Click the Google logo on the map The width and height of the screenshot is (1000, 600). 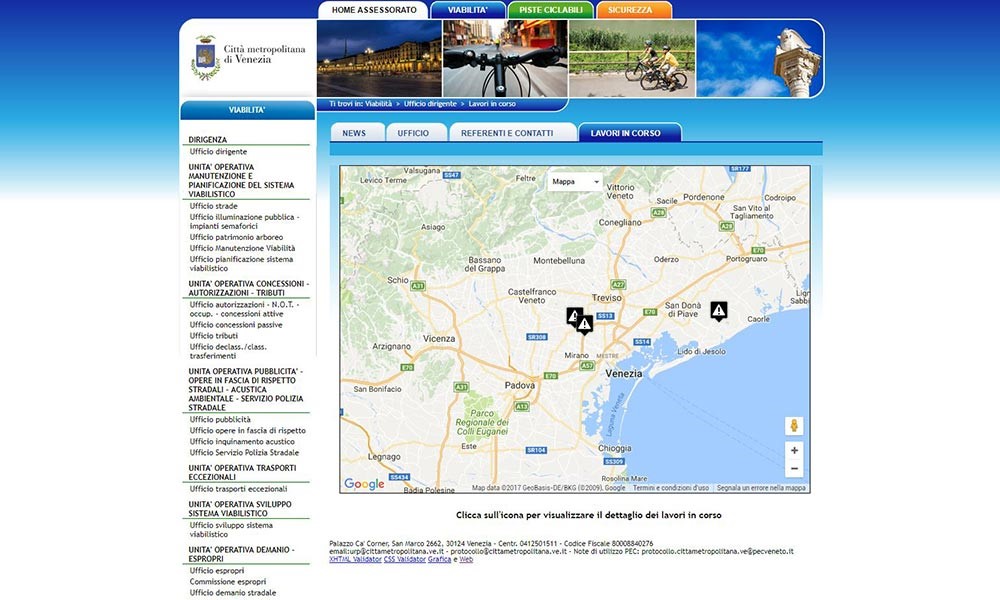pos(364,483)
